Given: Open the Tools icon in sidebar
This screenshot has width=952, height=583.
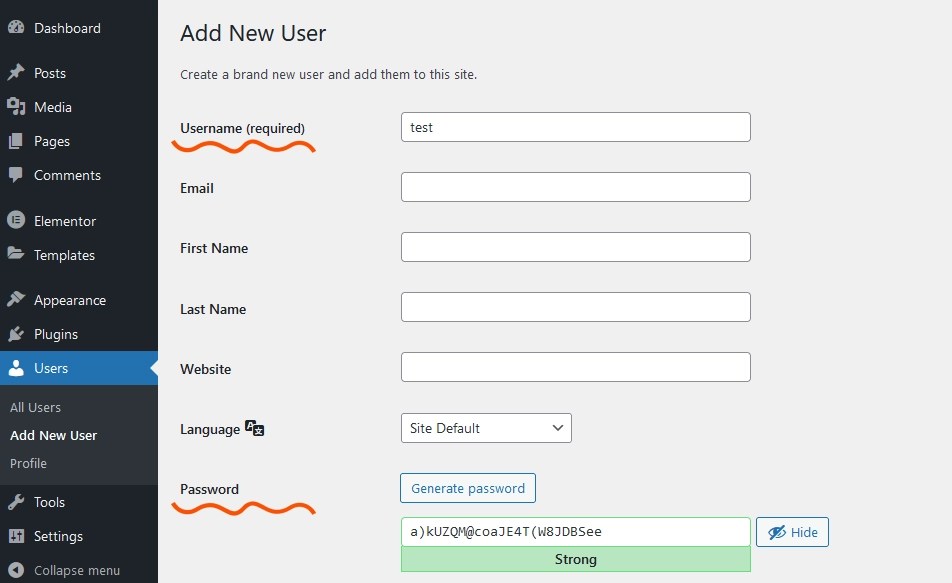Looking at the screenshot, I should pyautogui.click(x=19, y=501).
